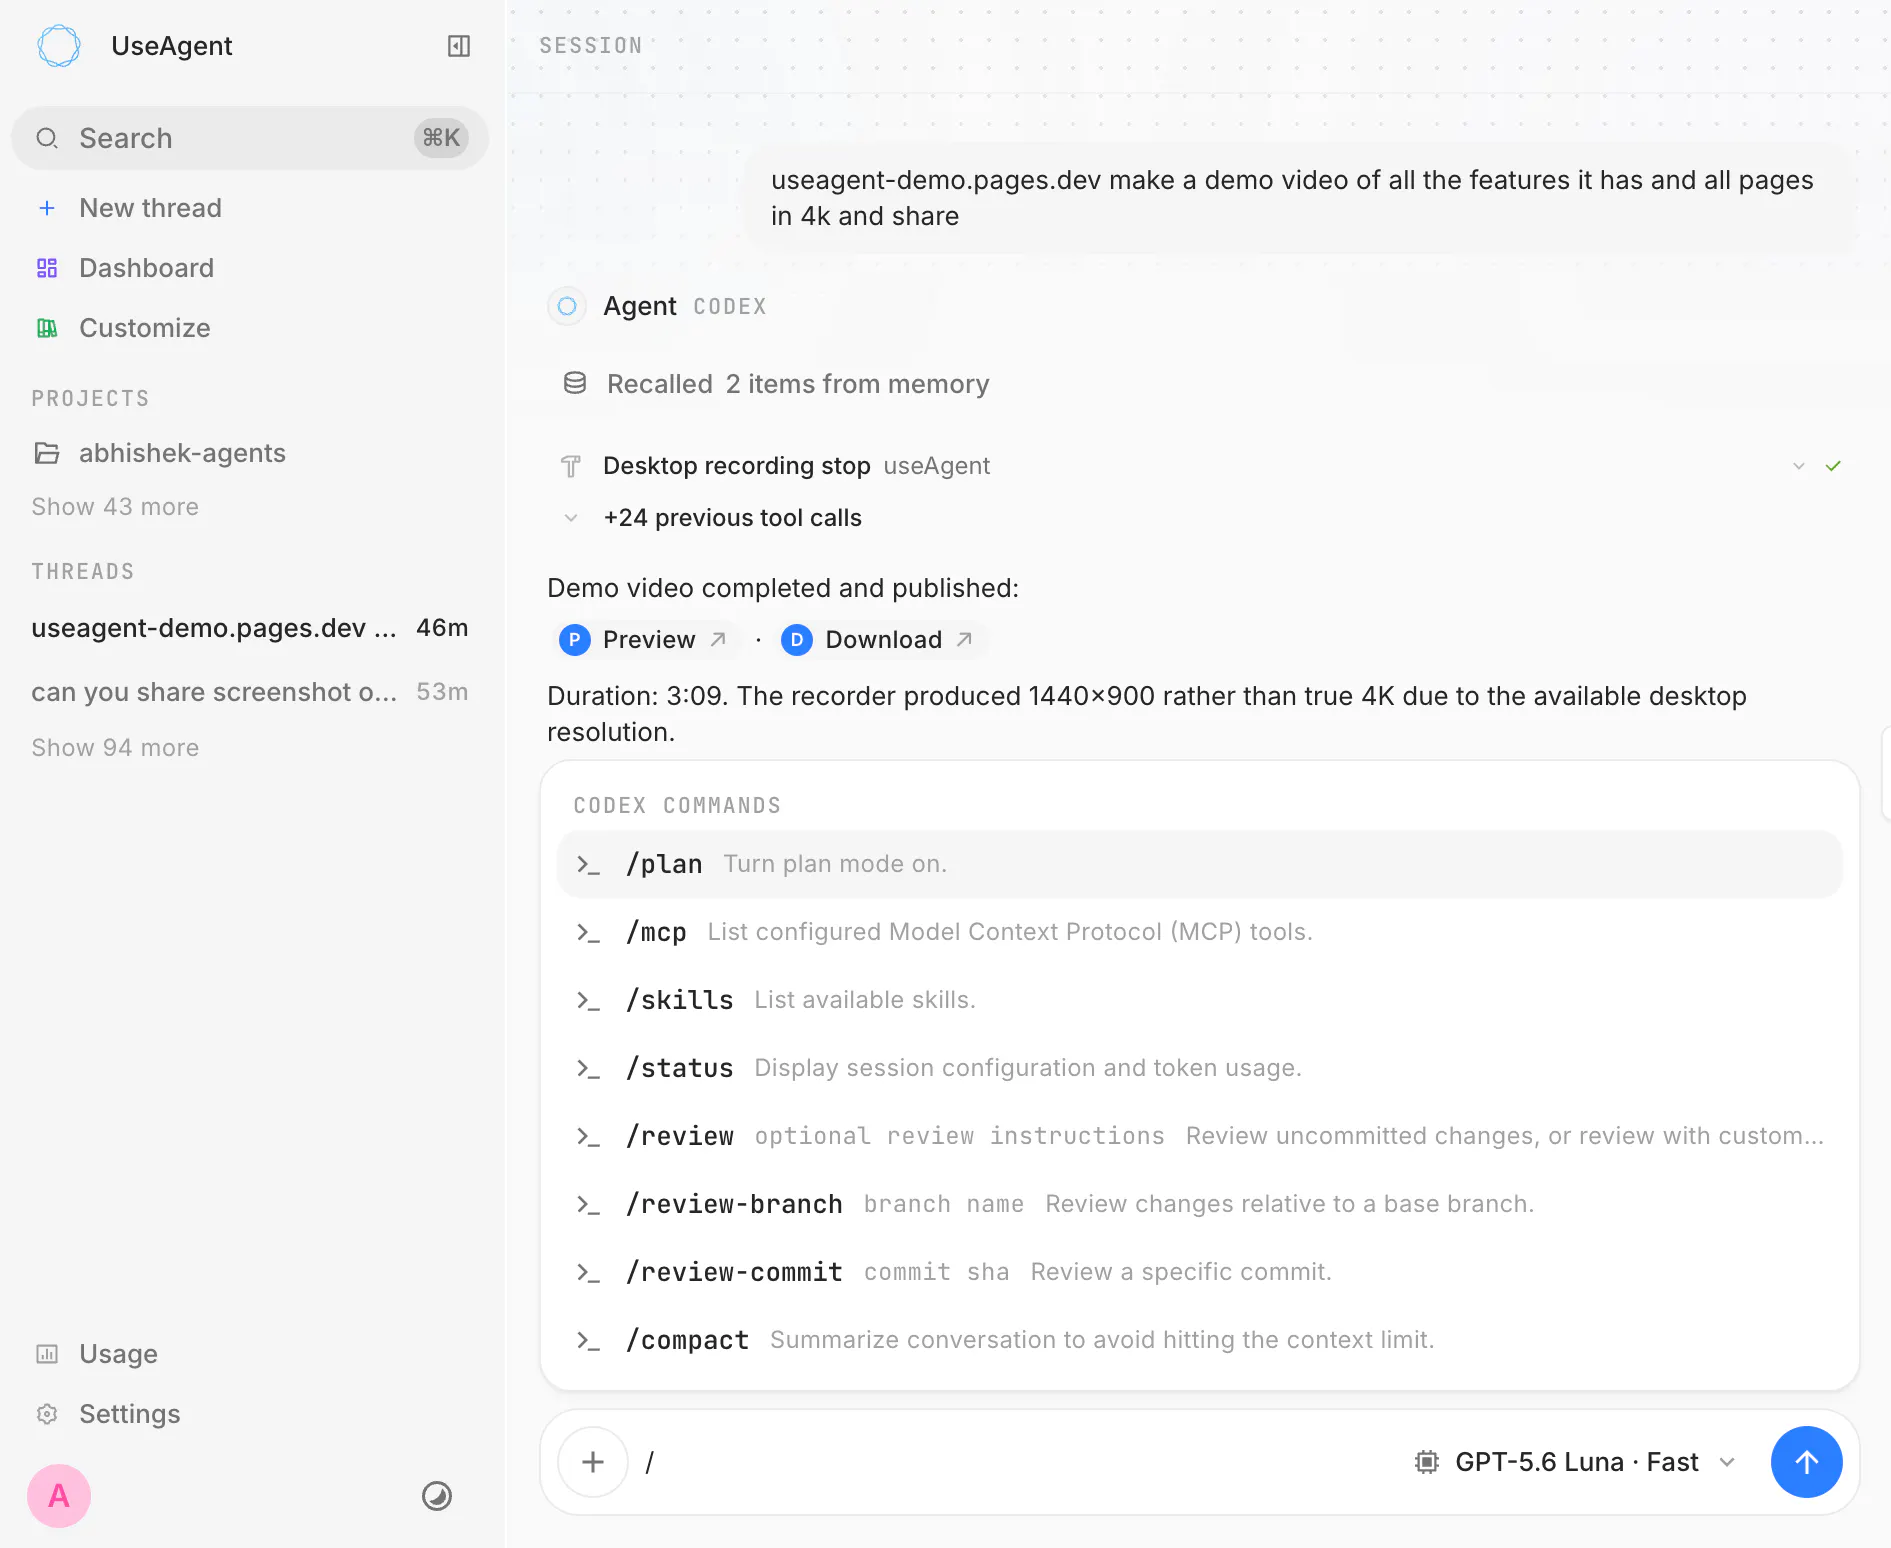
Task: Select the /plan command
Action: click(x=1200, y=864)
